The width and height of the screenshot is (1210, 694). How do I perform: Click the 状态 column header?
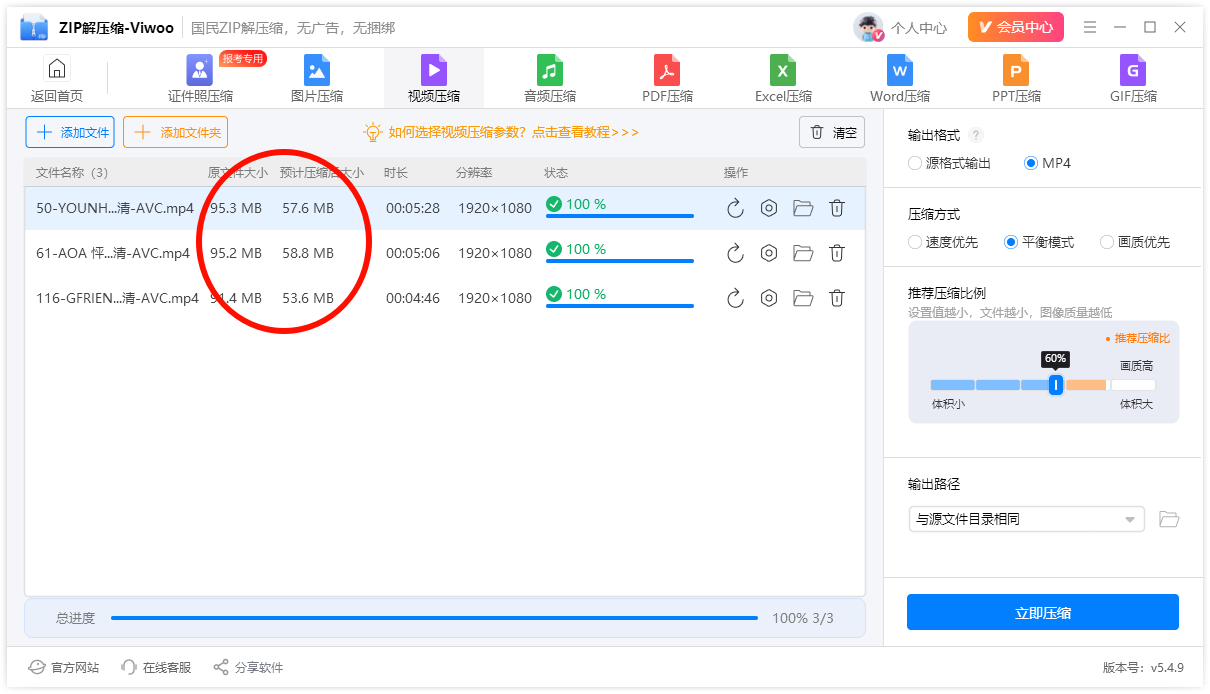coord(556,173)
